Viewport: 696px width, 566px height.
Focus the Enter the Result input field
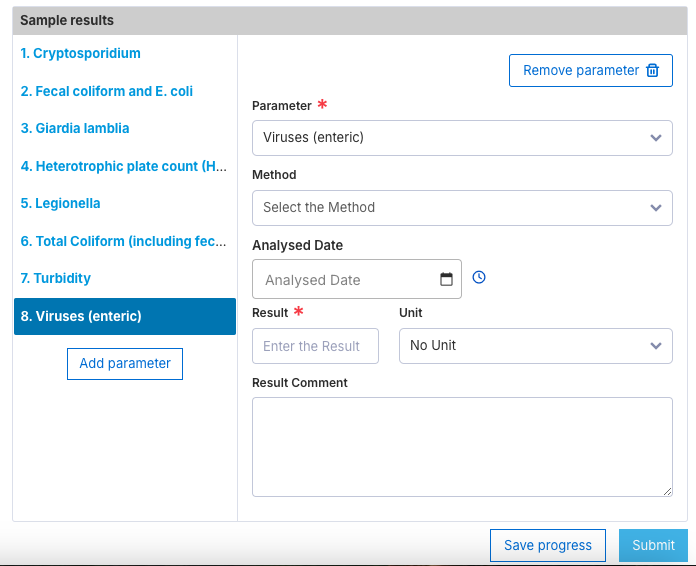pyautogui.click(x=315, y=346)
